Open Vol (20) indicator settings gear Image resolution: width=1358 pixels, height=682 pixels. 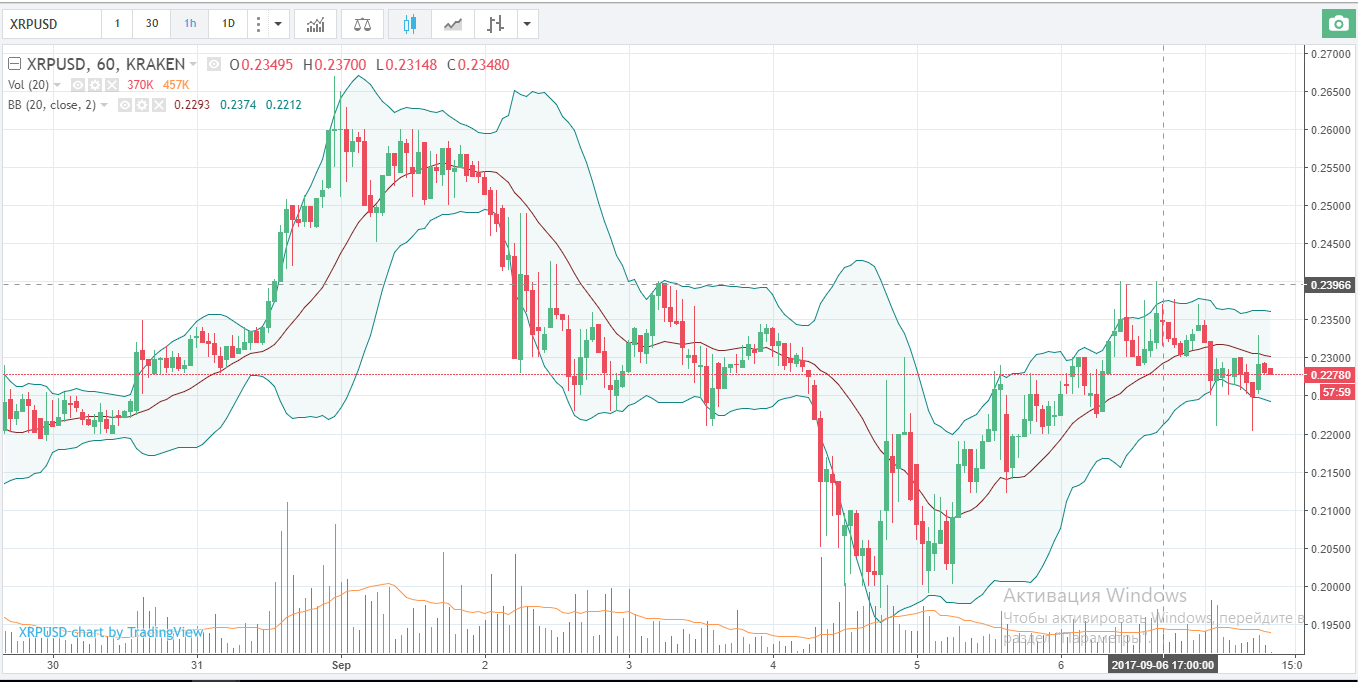point(95,85)
